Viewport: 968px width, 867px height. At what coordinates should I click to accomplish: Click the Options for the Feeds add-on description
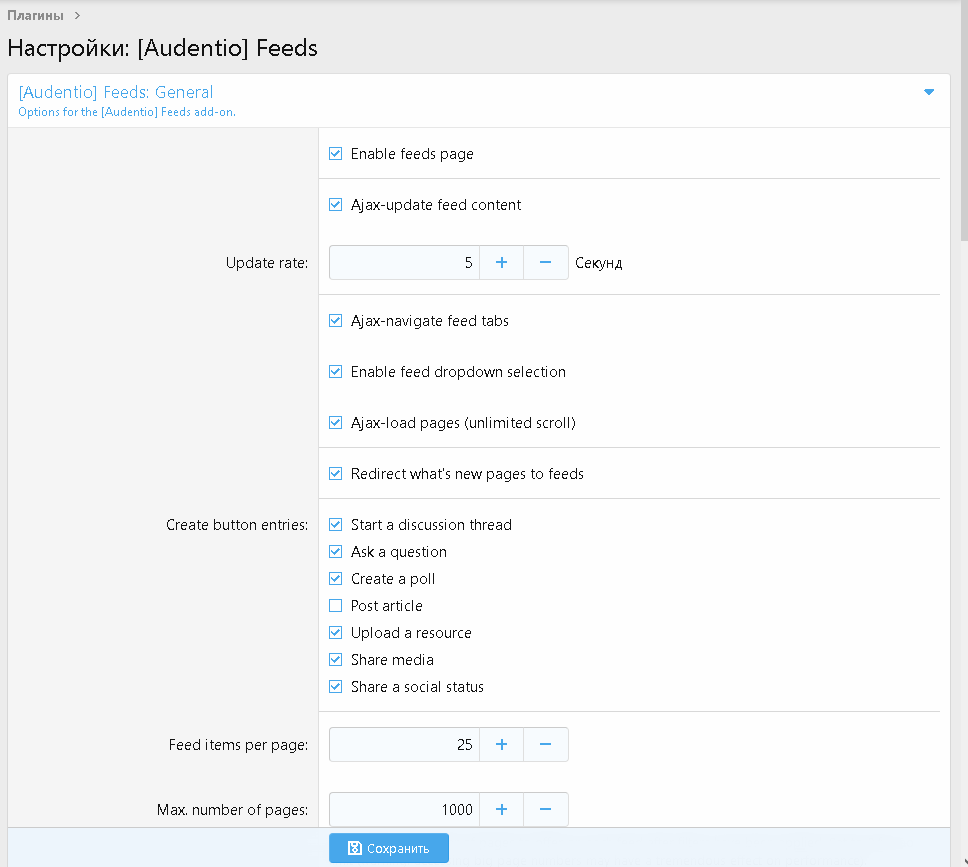tap(127, 112)
